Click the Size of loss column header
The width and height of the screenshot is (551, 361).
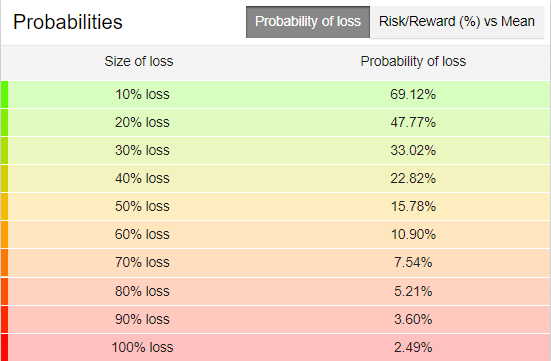pos(139,62)
